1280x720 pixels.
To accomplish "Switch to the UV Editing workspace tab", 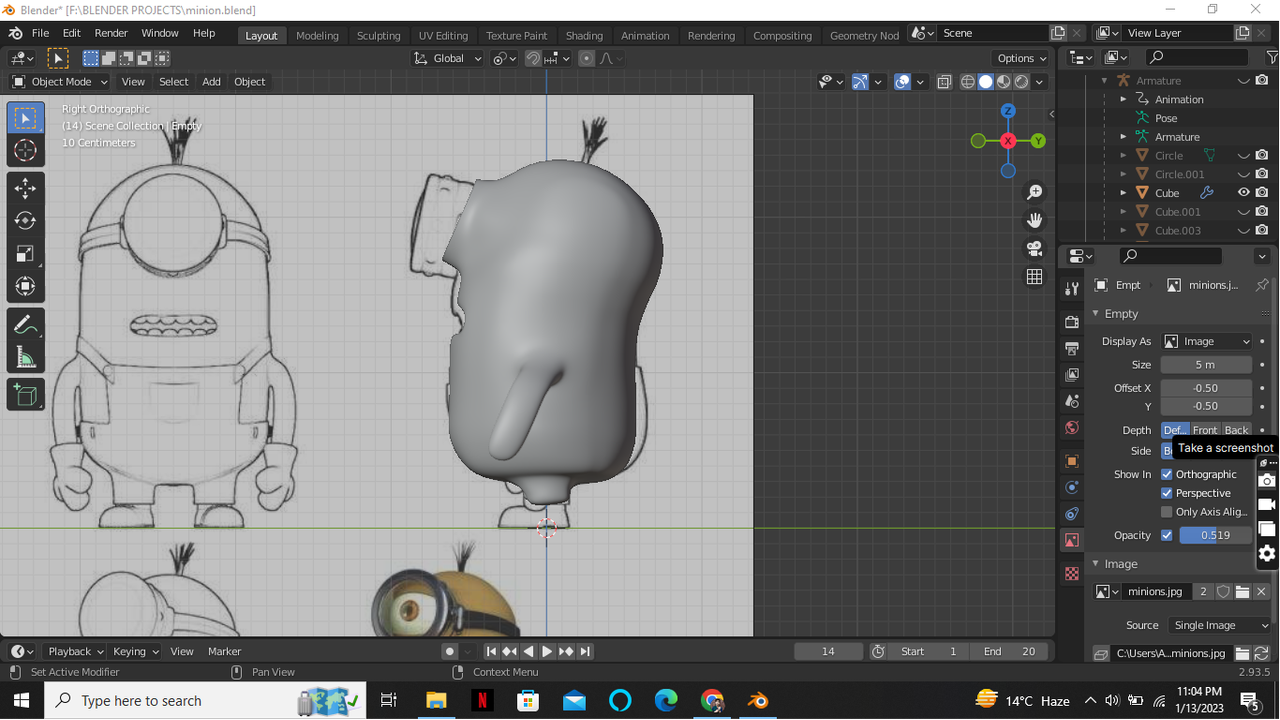I will tap(443, 35).
